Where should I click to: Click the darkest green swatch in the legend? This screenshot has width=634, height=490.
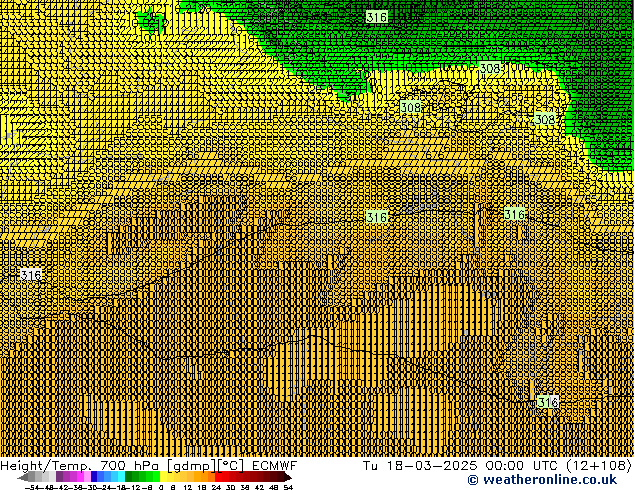pyautogui.click(x=129, y=477)
